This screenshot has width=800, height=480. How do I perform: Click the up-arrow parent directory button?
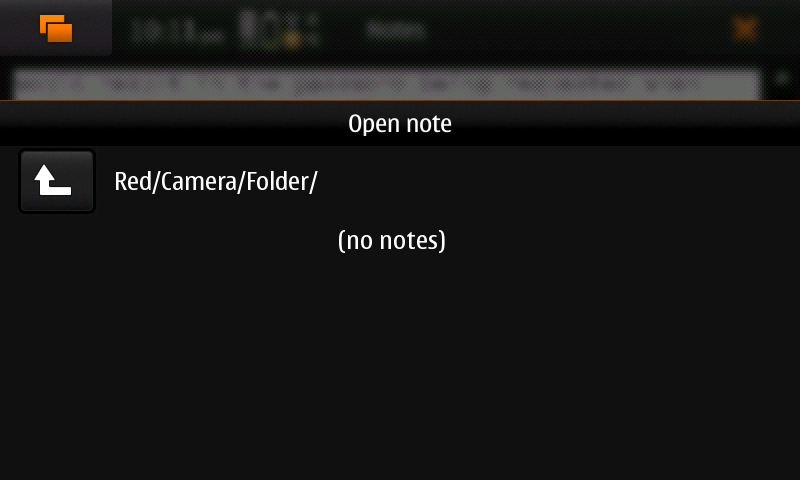[57, 181]
